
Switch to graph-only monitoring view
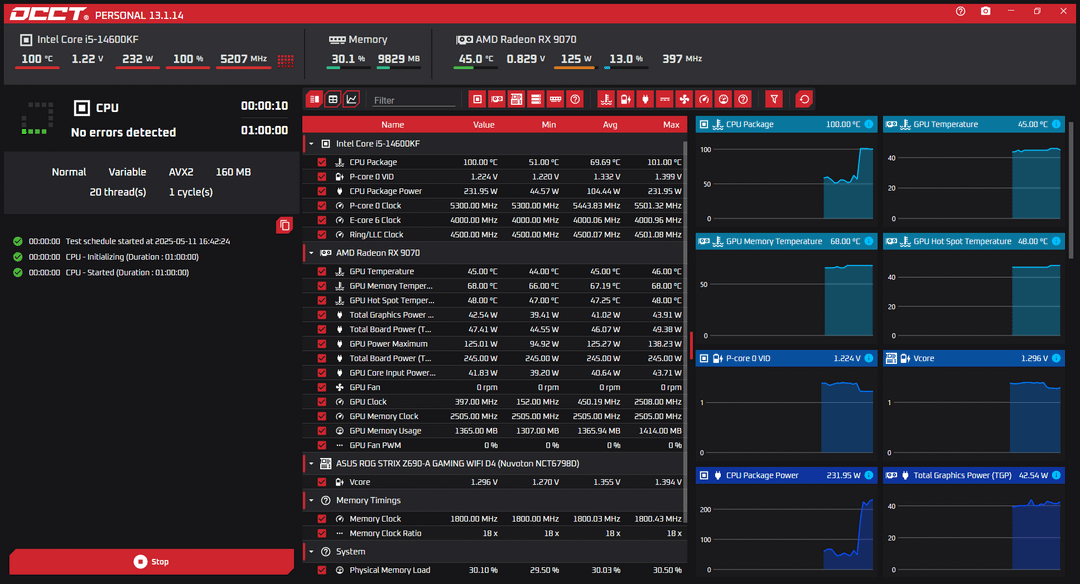[x=351, y=99]
